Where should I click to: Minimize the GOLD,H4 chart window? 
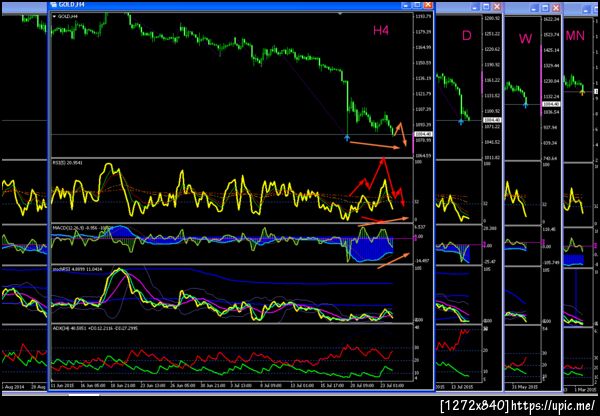tap(406, 5)
